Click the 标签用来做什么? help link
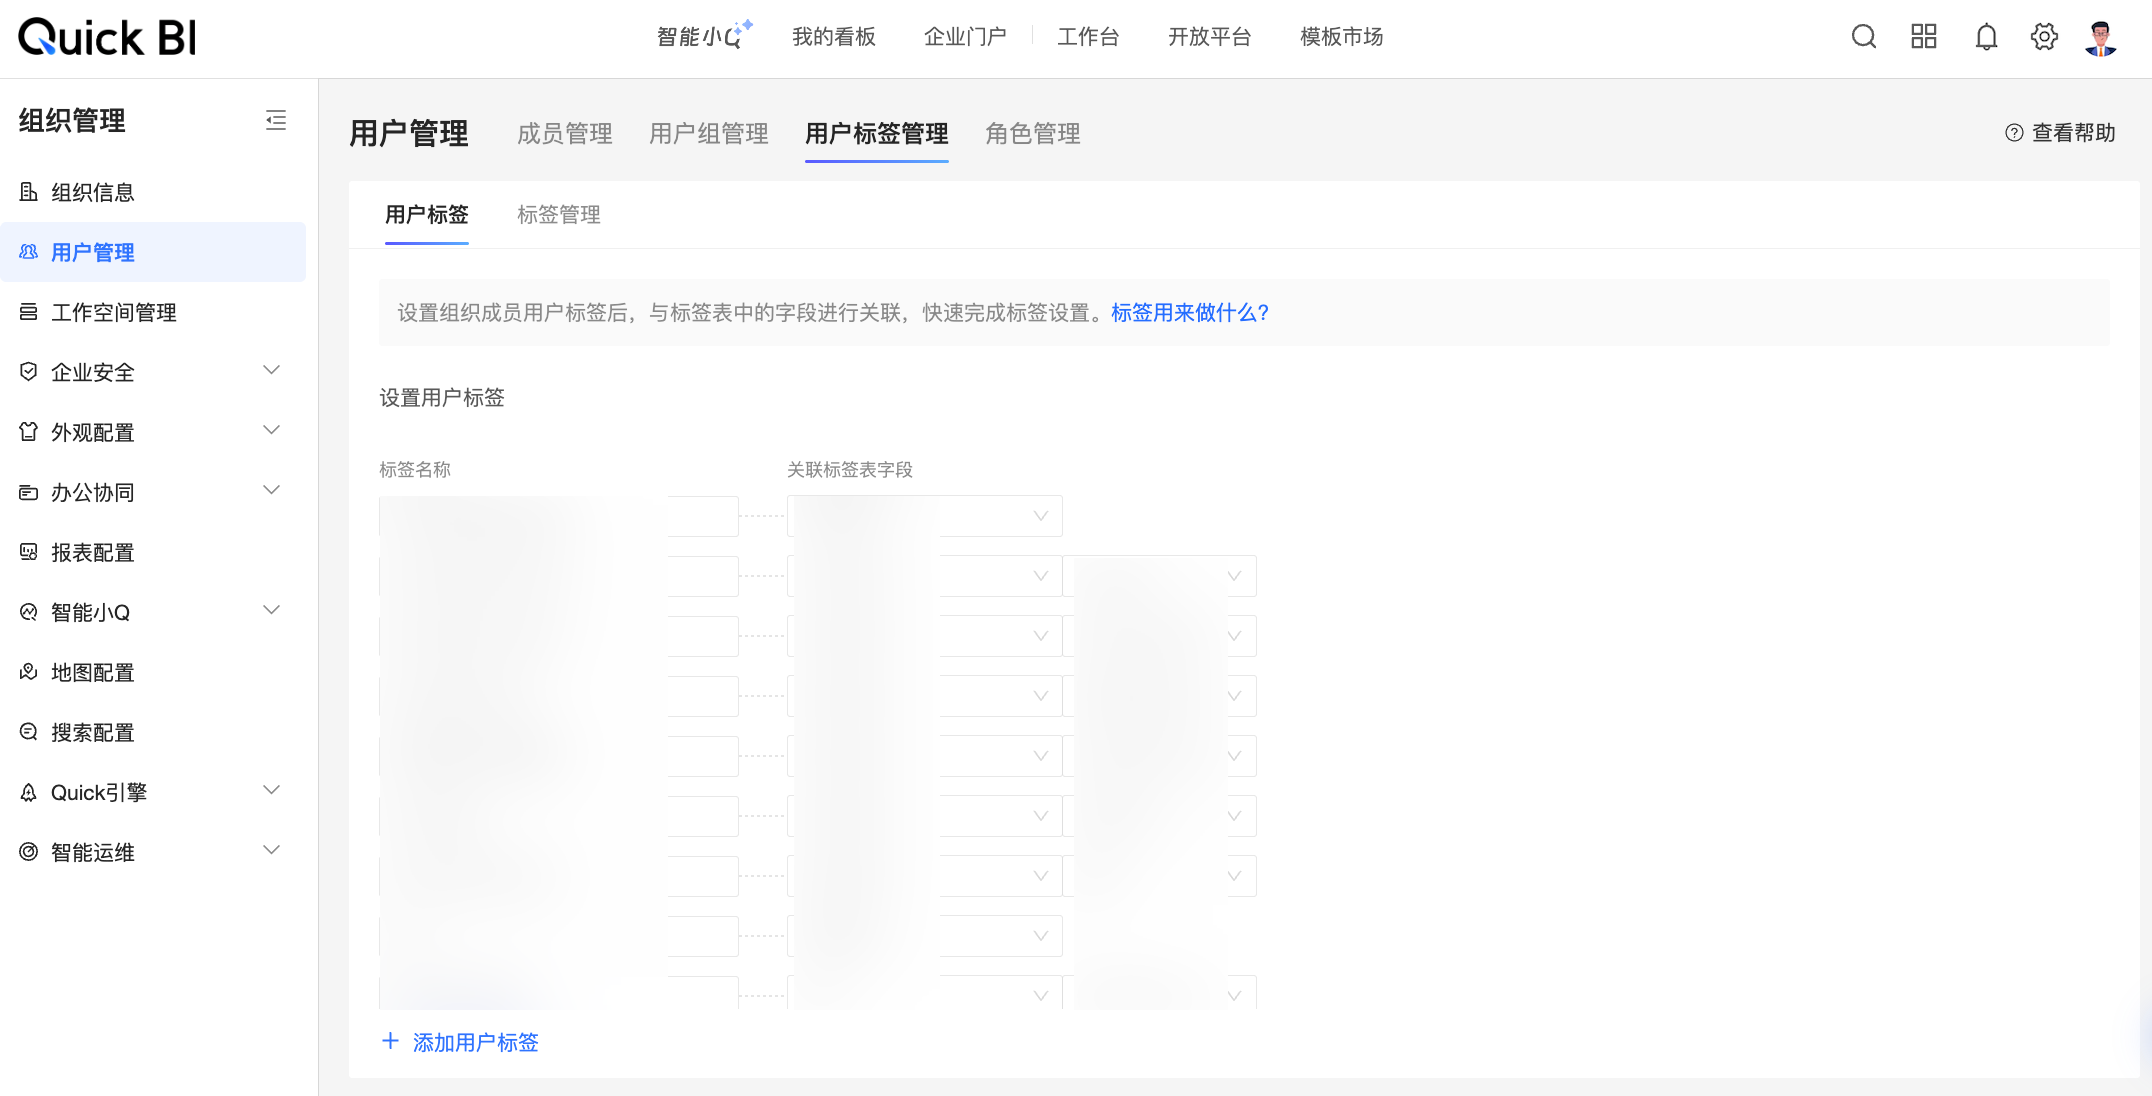This screenshot has height=1096, width=2152. tap(1189, 313)
